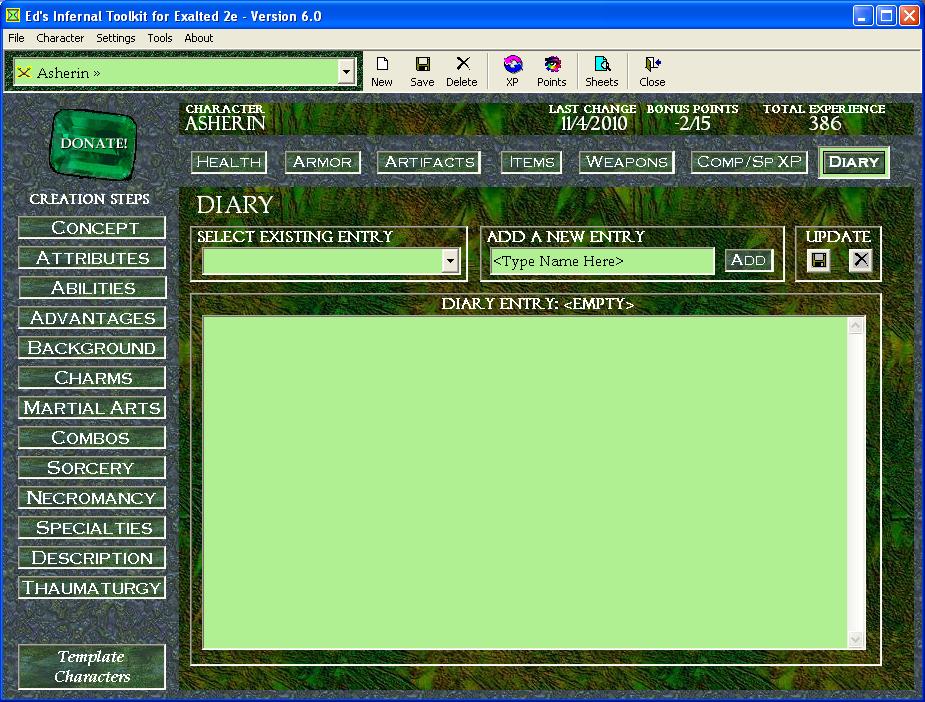925x702 pixels.
Task: Switch to the Weapons tab
Action: click(627, 162)
